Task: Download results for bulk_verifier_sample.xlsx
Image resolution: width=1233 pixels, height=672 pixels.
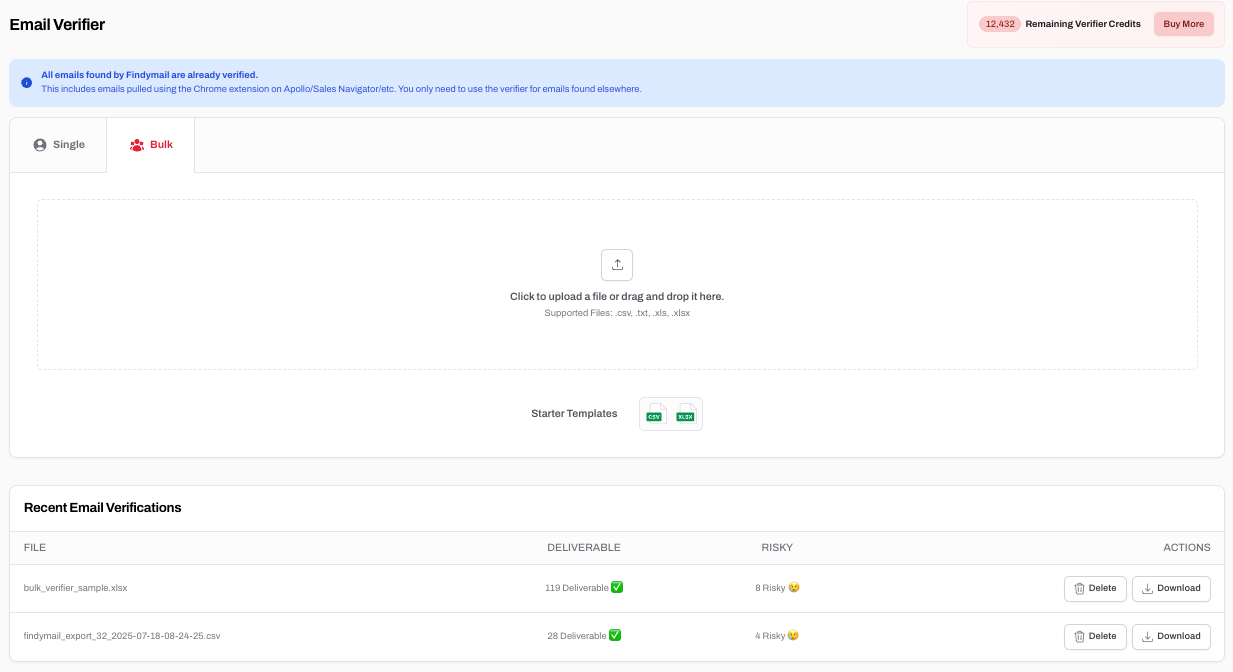Action: point(1170,588)
